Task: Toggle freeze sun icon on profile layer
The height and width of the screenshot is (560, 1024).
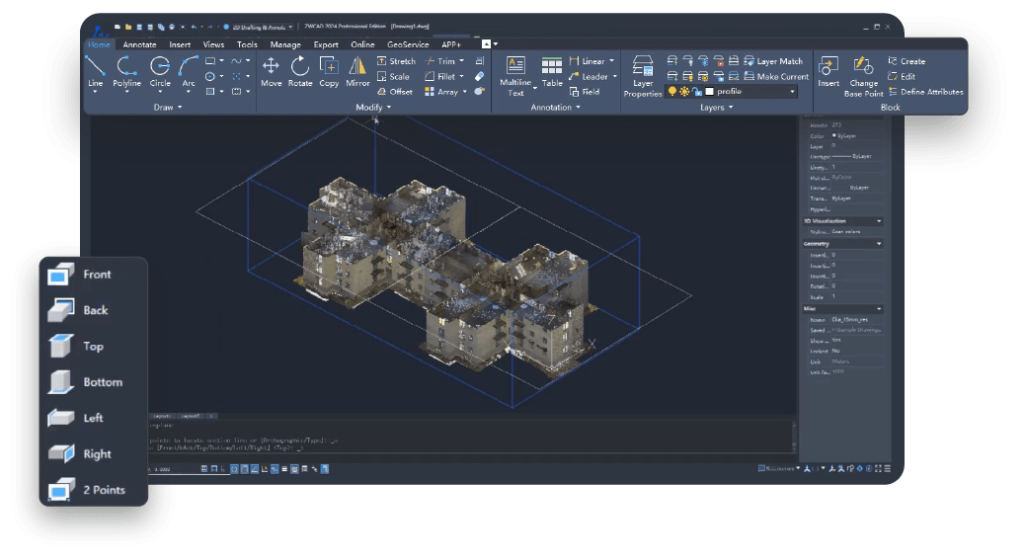Action: point(684,92)
